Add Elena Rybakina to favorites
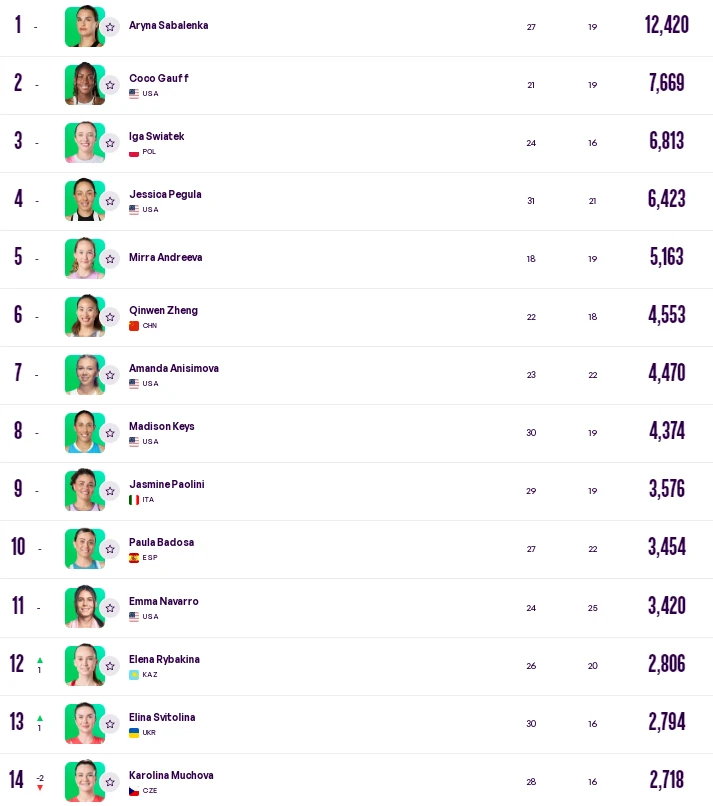 [110, 666]
